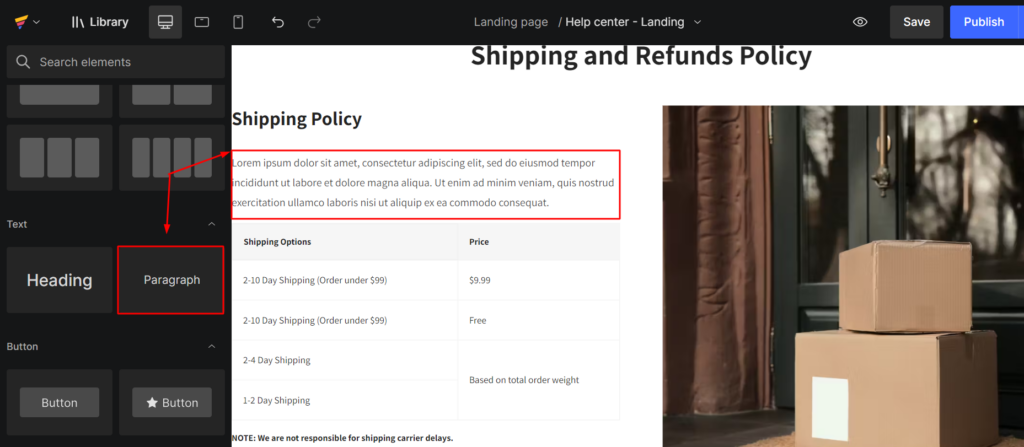Collapse the Text section

[x=211, y=224]
